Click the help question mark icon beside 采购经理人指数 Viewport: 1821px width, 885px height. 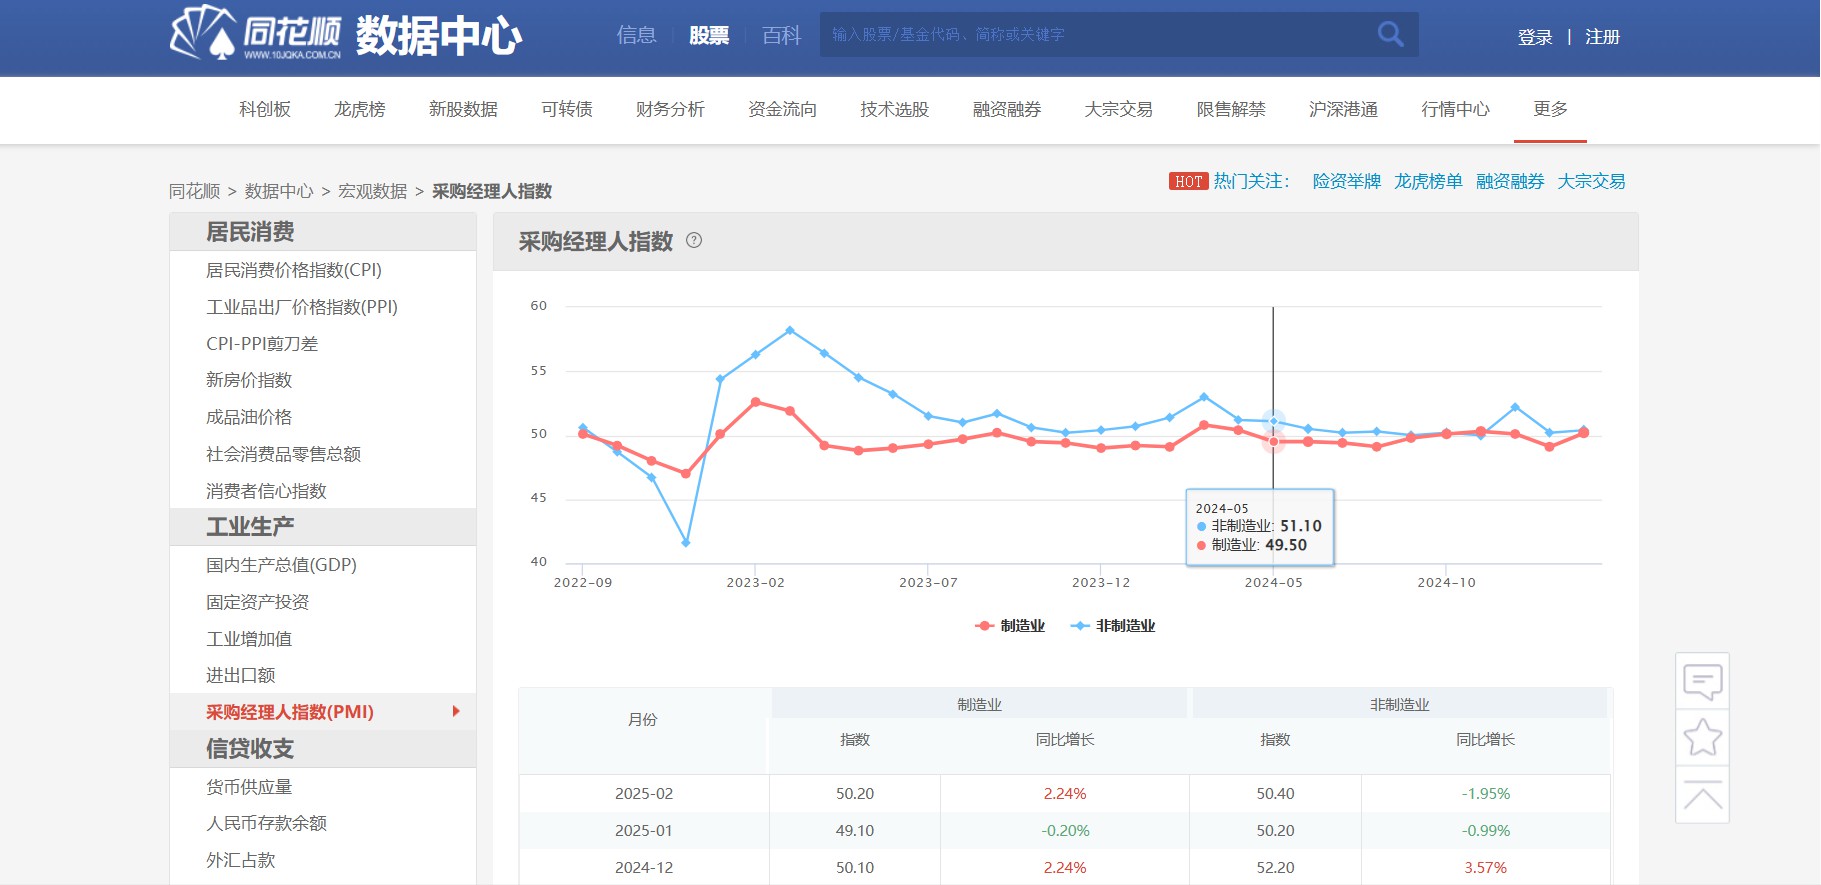(x=694, y=241)
